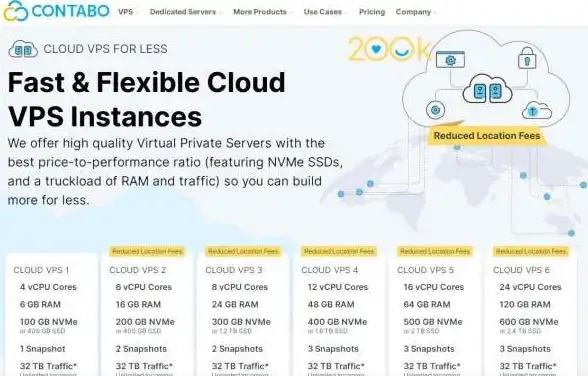Expand the Dedicated Servers dropdown
Screen dimensions: 588x376
click(185, 12)
